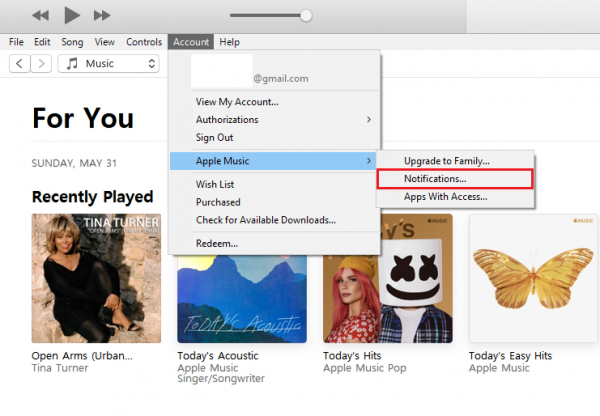Open the Music media type dropdown
The image size is (600, 416).
click(x=108, y=63)
